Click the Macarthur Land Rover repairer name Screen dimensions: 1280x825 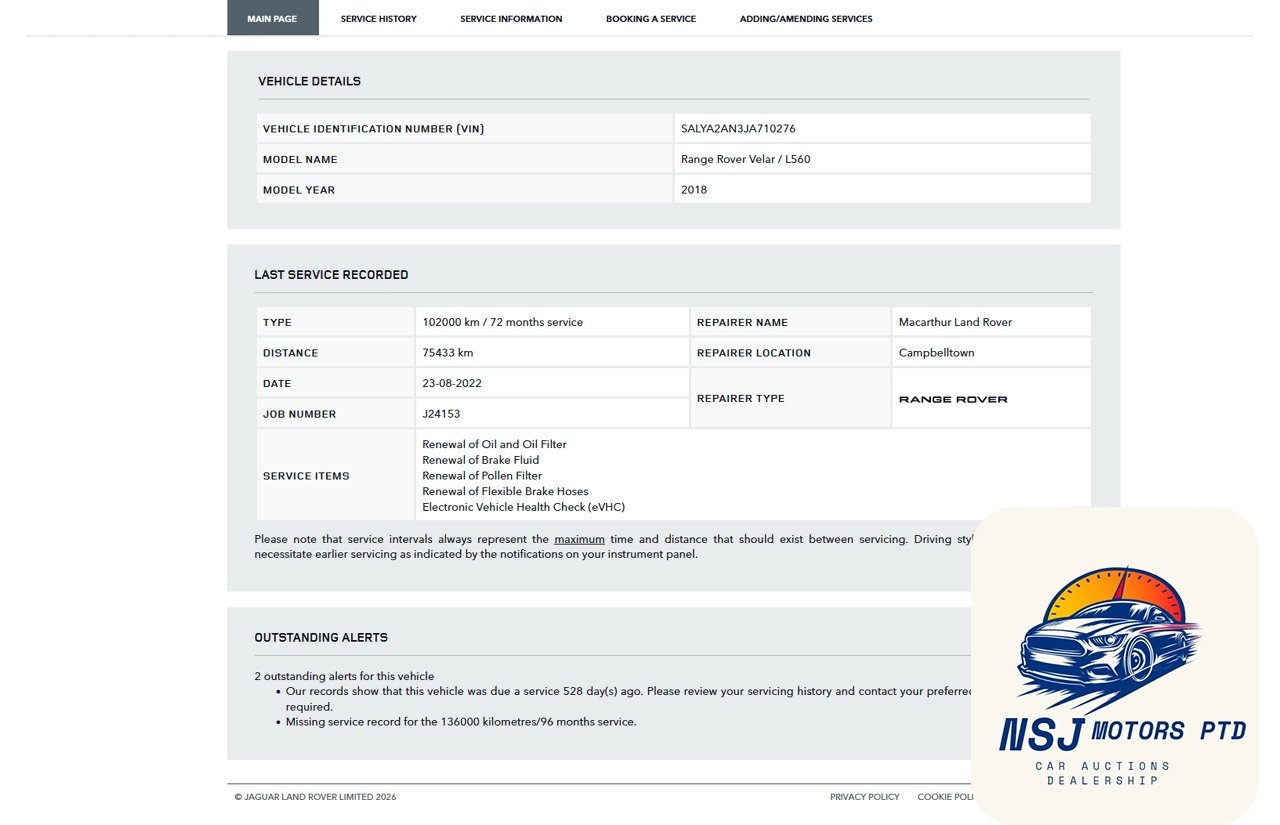pos(955,322)
